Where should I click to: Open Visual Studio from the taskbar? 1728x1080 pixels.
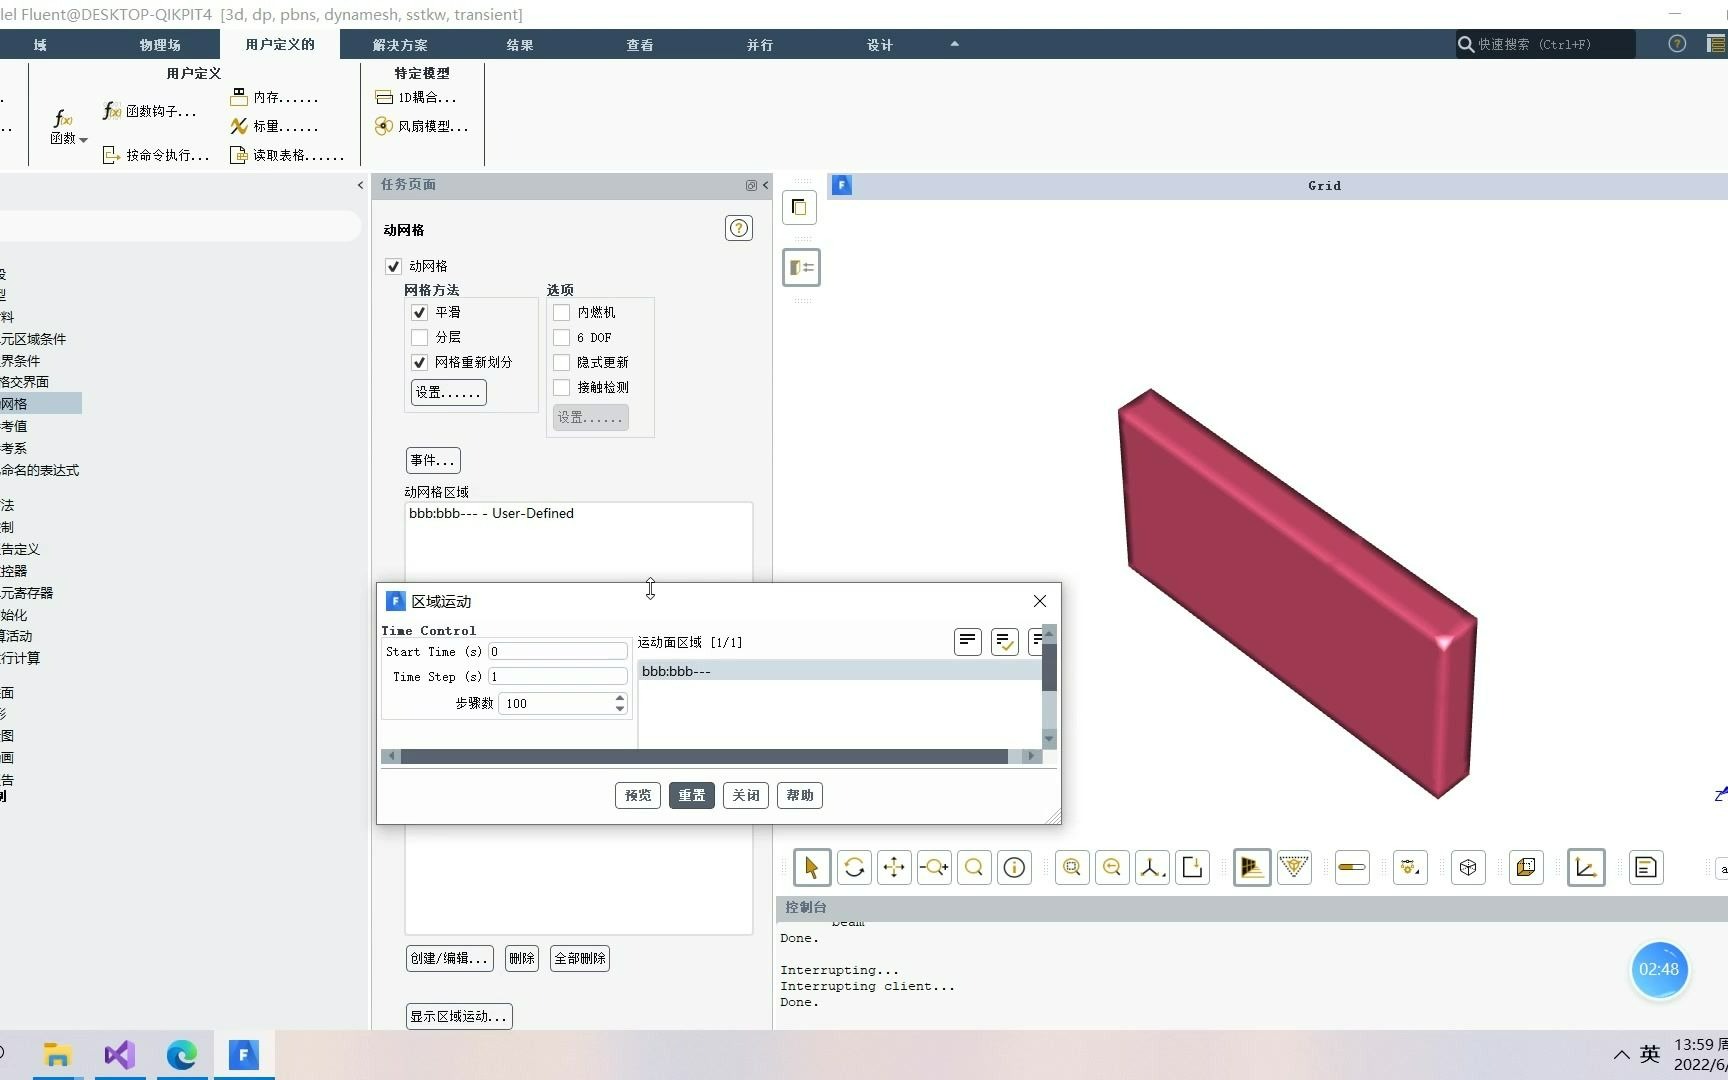(119, 1055)
